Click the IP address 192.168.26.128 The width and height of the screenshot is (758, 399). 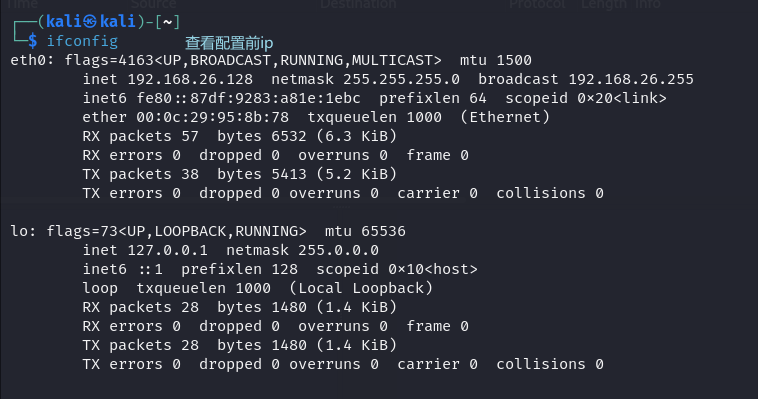190,79
